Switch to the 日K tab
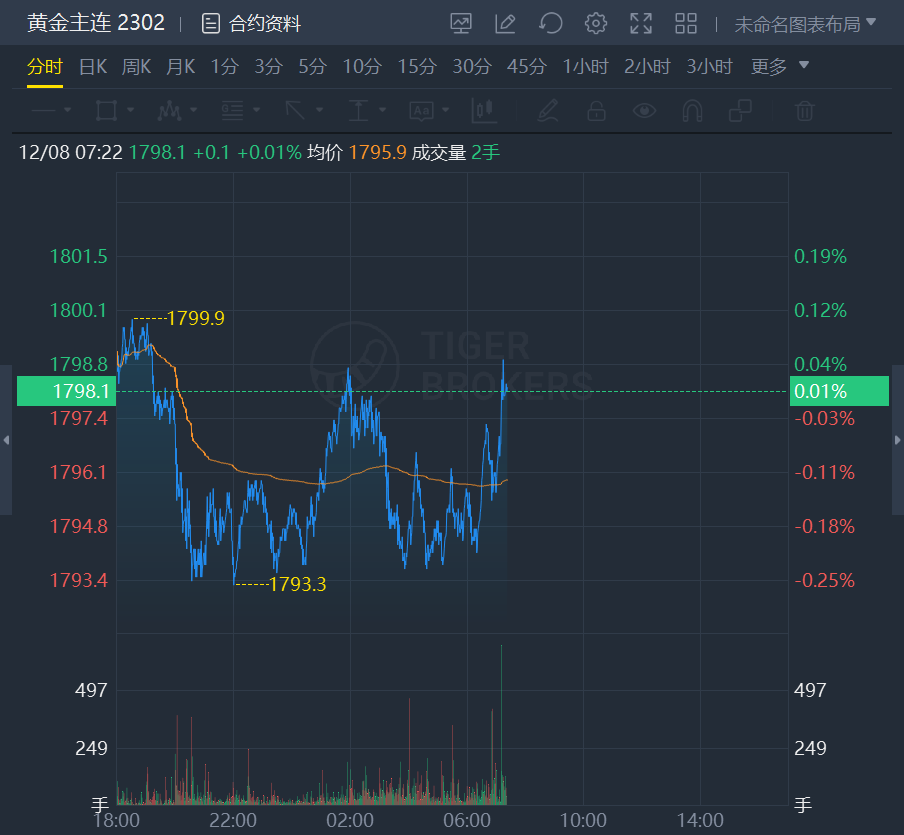Viewport: 904px width, 835px height. click(x=93, y=67)
